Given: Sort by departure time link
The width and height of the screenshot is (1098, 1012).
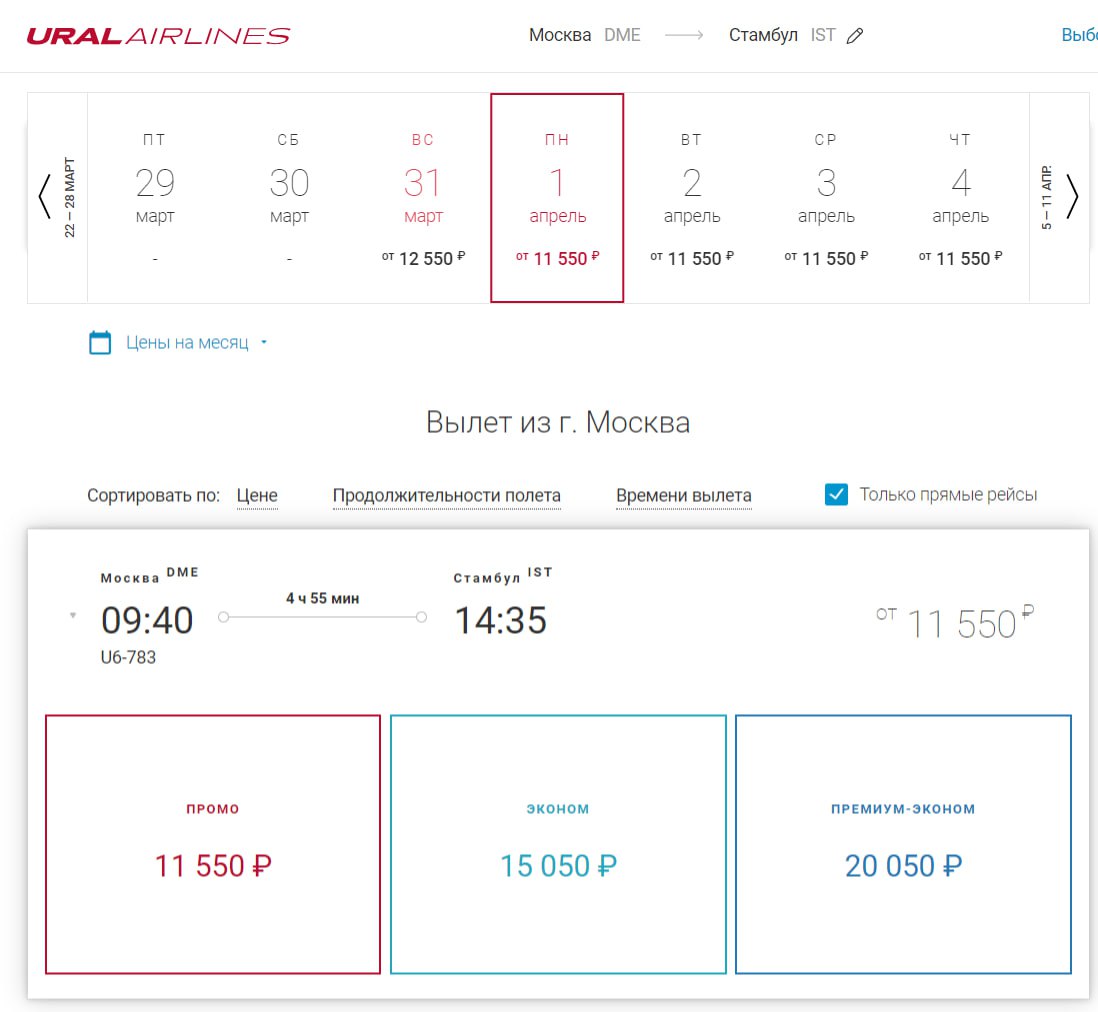Looking at the screenshot, I should (683, 495).
